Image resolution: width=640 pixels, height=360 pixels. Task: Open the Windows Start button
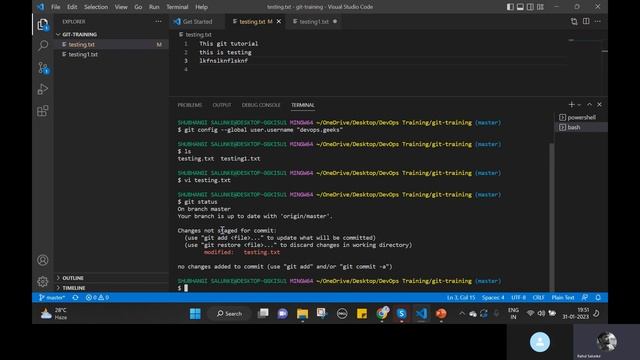click(195, 313)
